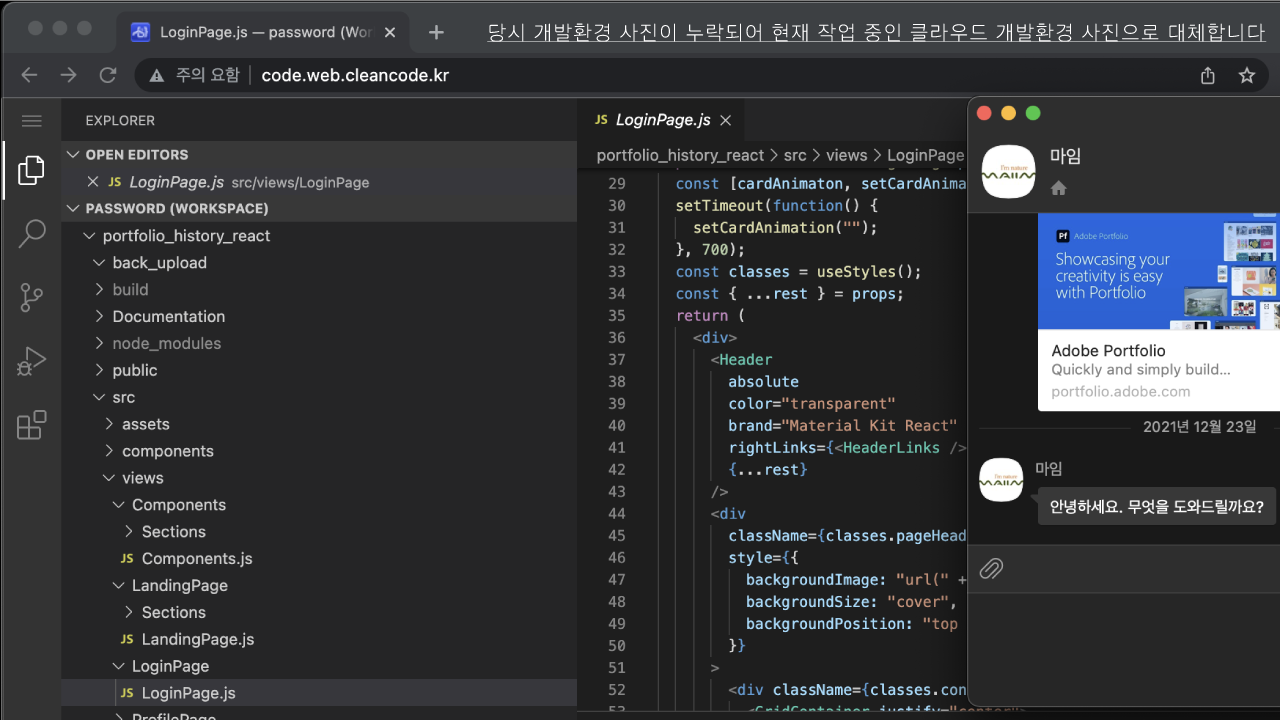This screenshot has height=720, width=1280.
Task: Open the Explorer view in activity bar
Action: (31, 170)
